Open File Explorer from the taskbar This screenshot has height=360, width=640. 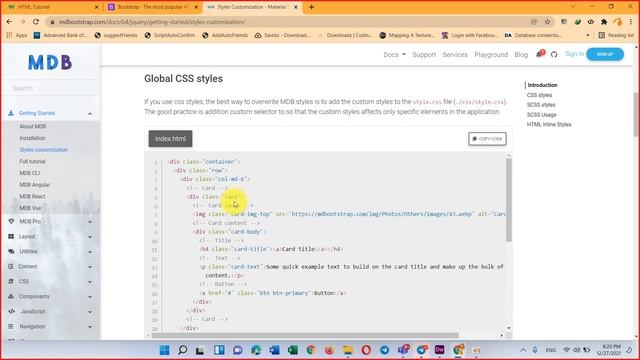348,350
